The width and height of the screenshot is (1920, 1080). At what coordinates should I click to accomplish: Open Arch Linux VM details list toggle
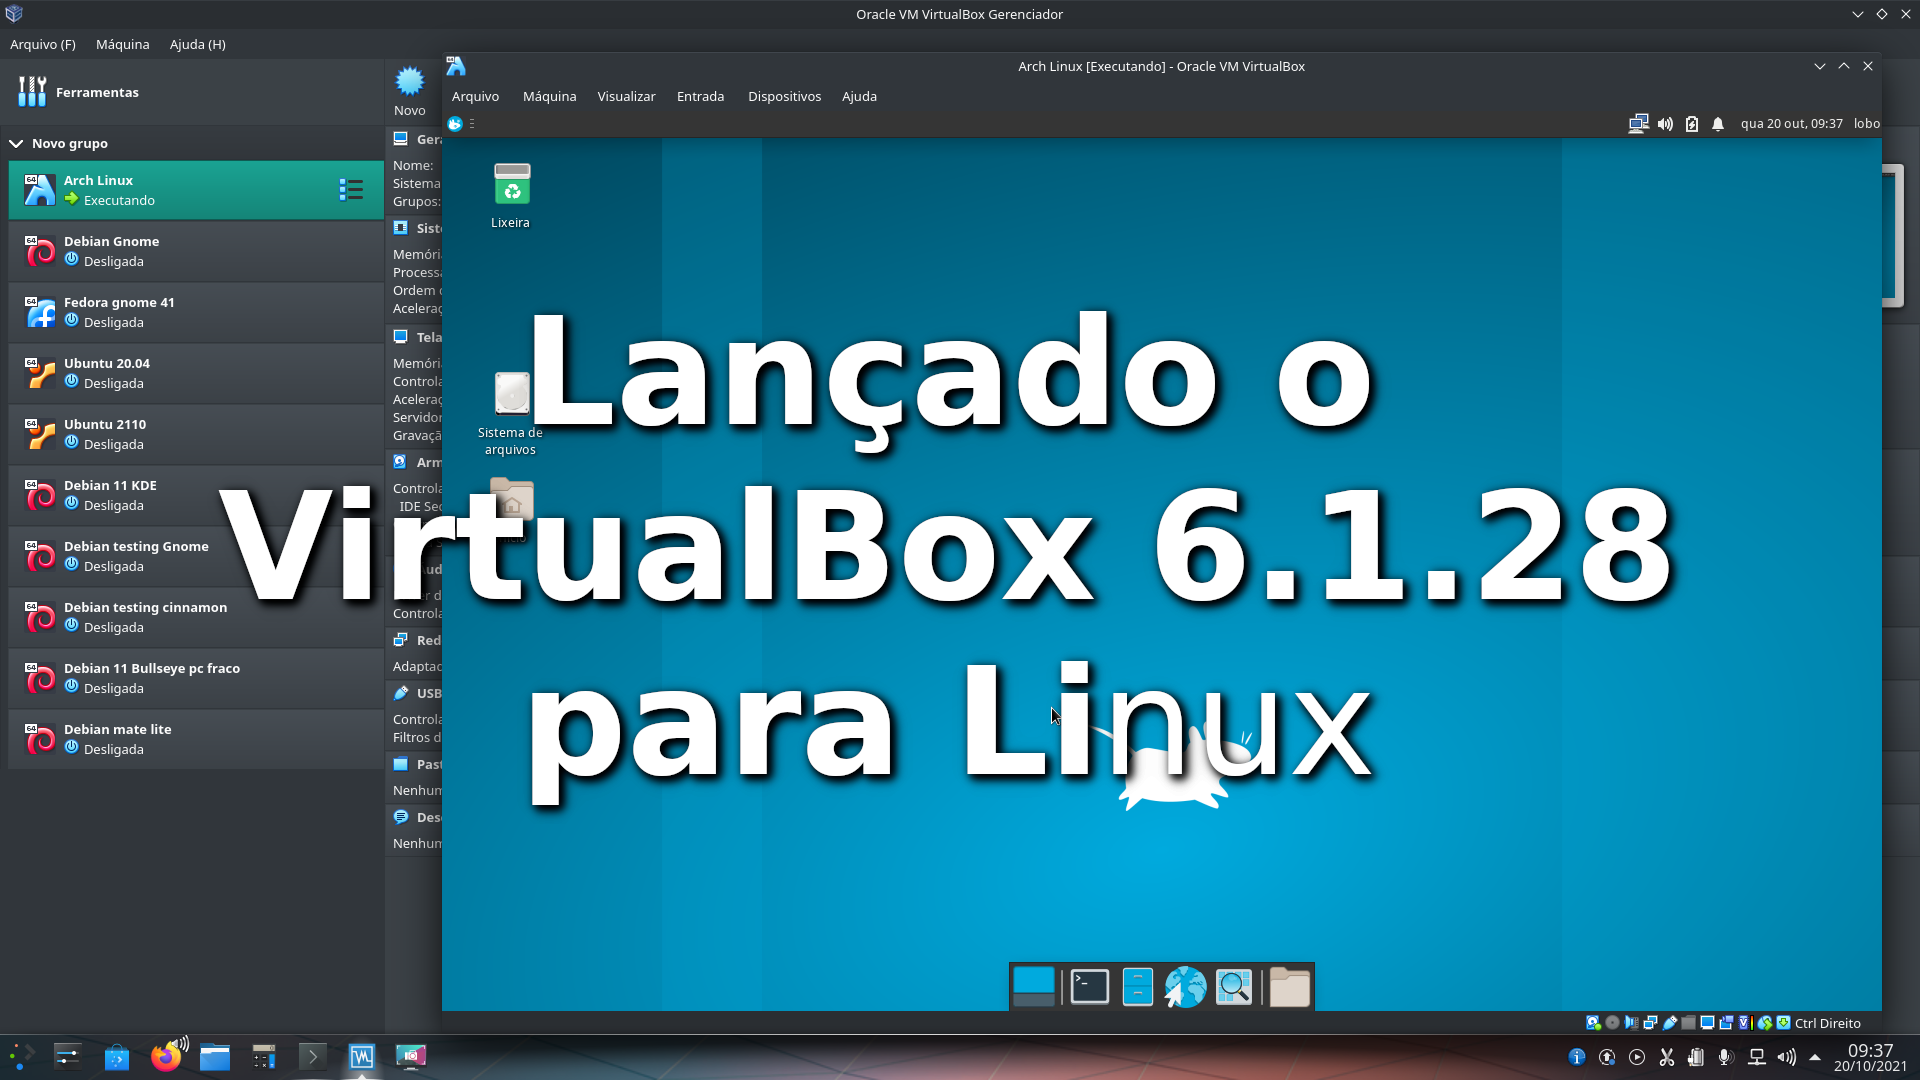click(x=351, y=190)
